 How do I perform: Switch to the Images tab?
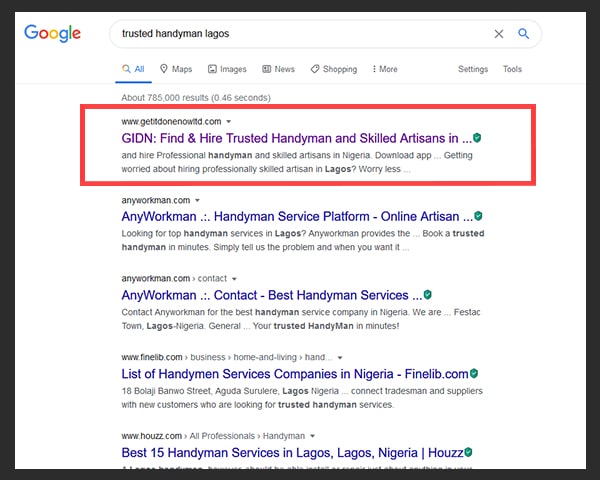[227, 69]
